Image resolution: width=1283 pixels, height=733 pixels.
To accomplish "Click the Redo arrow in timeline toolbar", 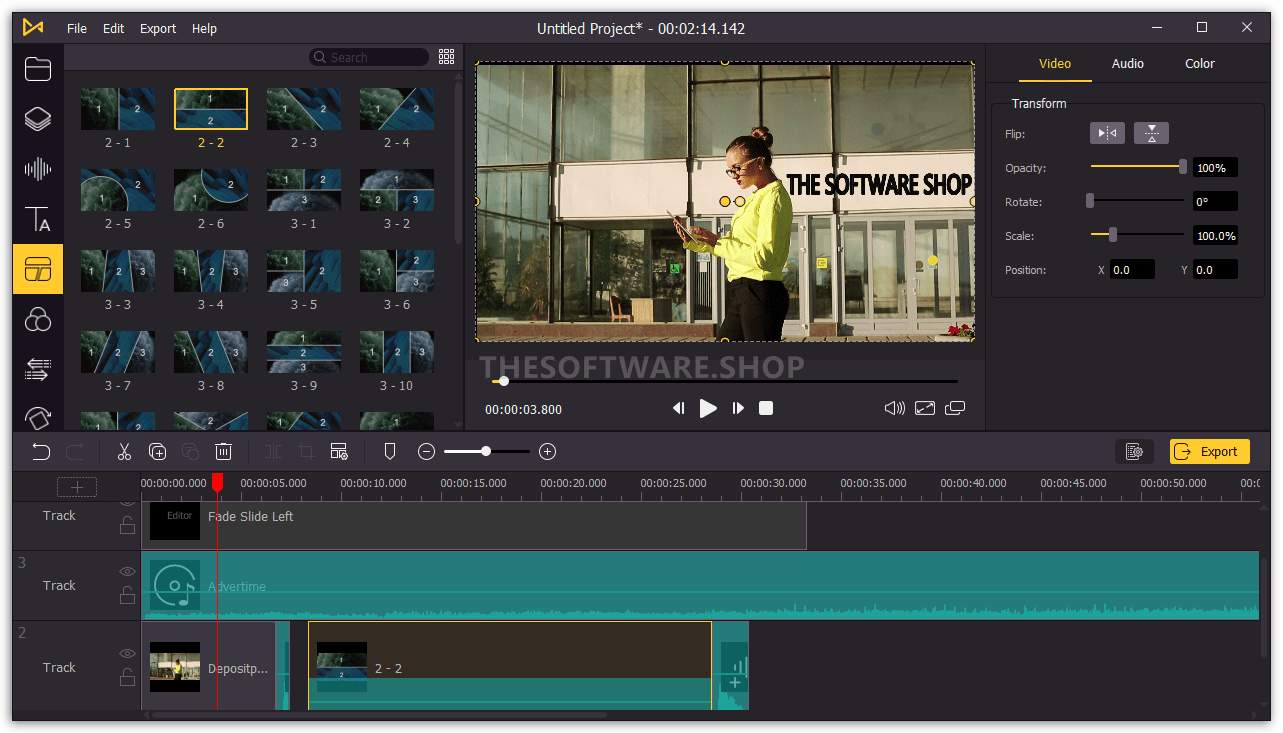I will [74, 452].
